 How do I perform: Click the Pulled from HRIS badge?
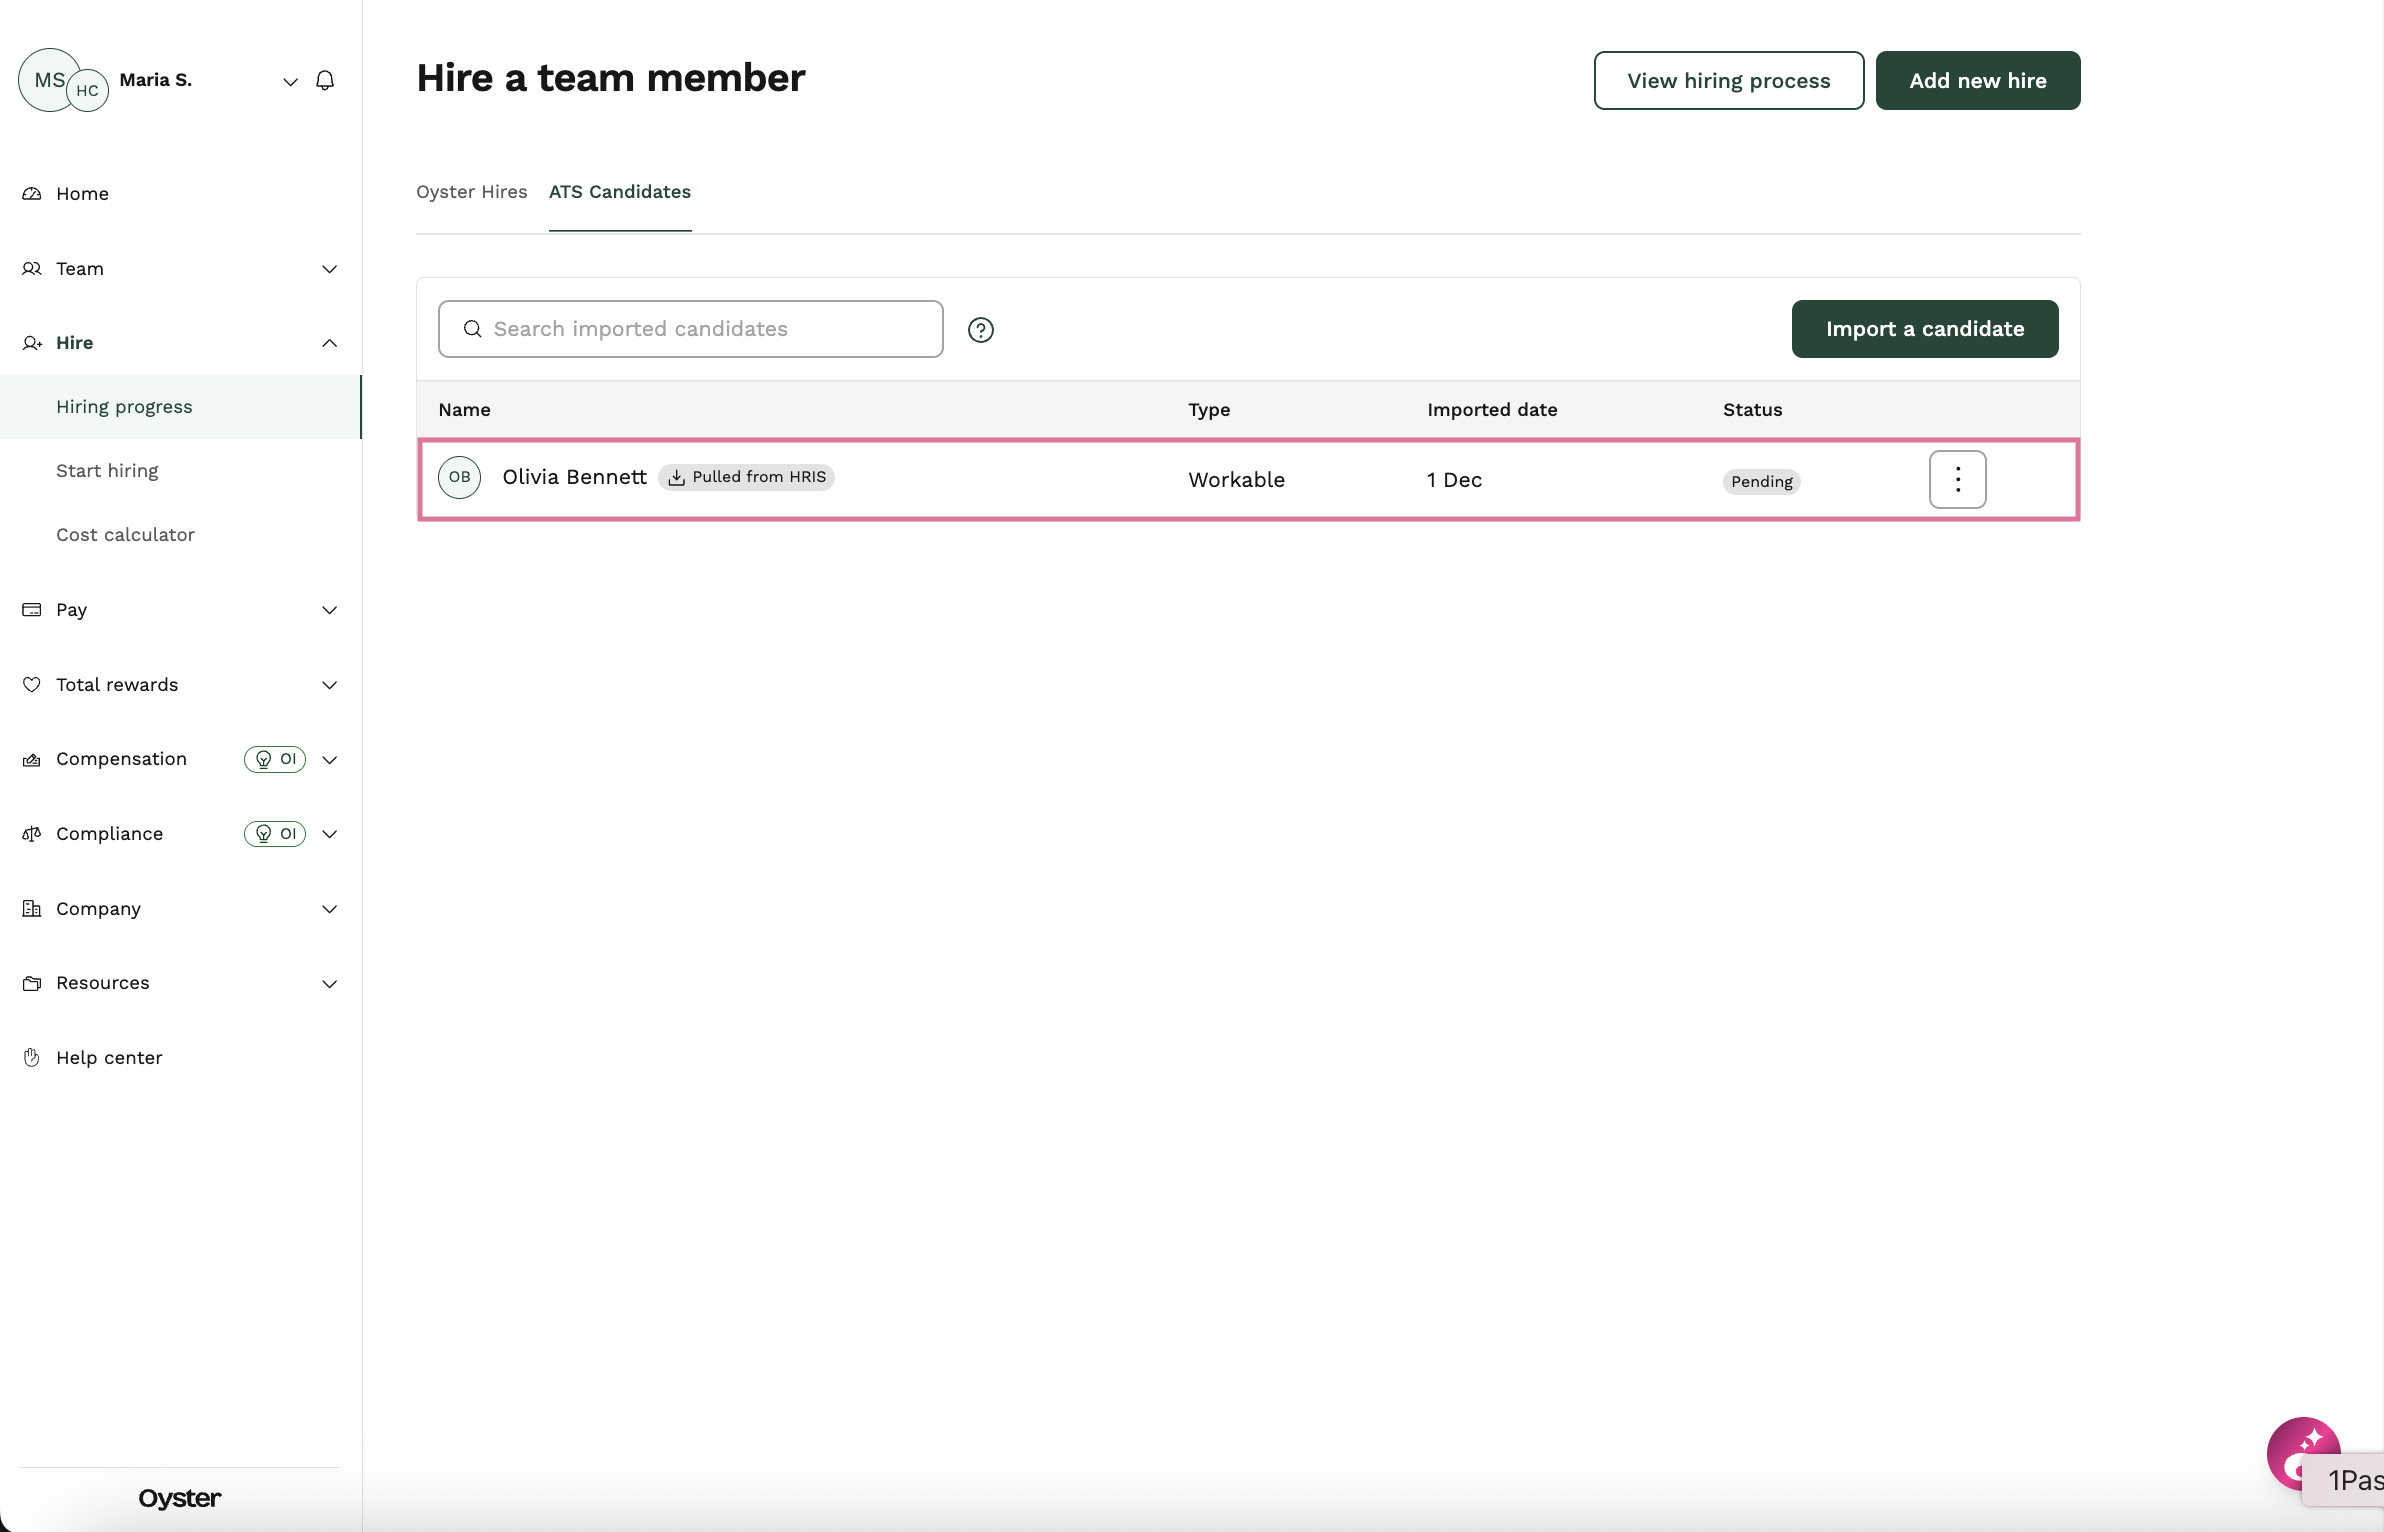[747, 478]
